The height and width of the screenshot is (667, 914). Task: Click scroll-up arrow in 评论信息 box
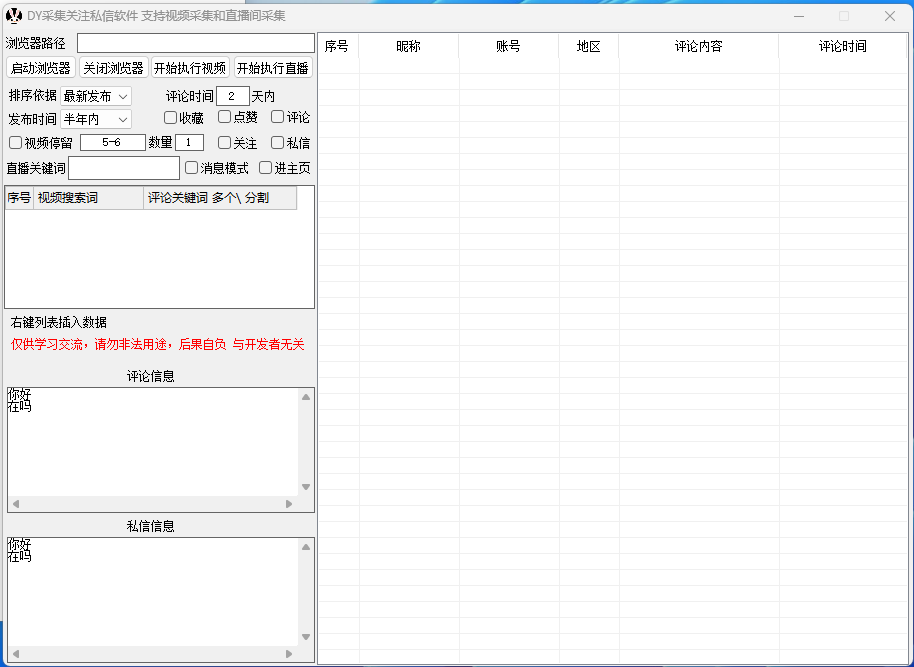tap(306, 397)
